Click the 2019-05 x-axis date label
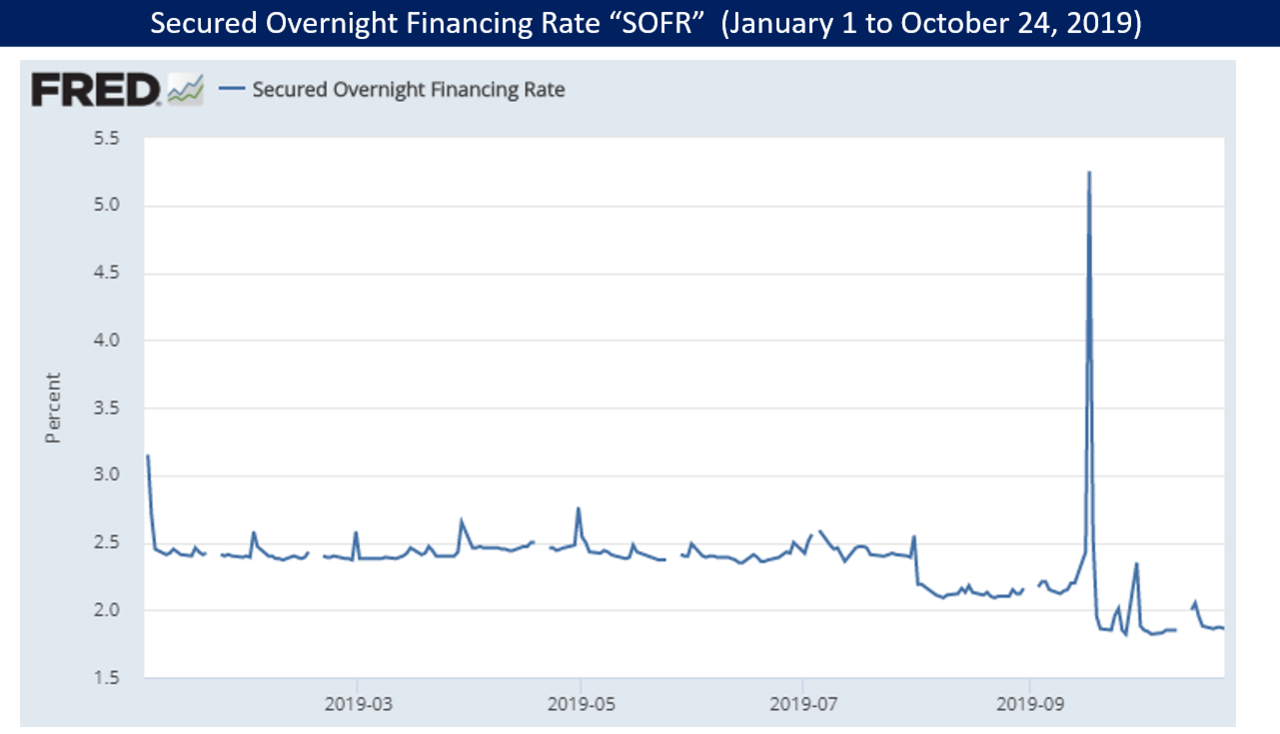 [x=580, y=702]
